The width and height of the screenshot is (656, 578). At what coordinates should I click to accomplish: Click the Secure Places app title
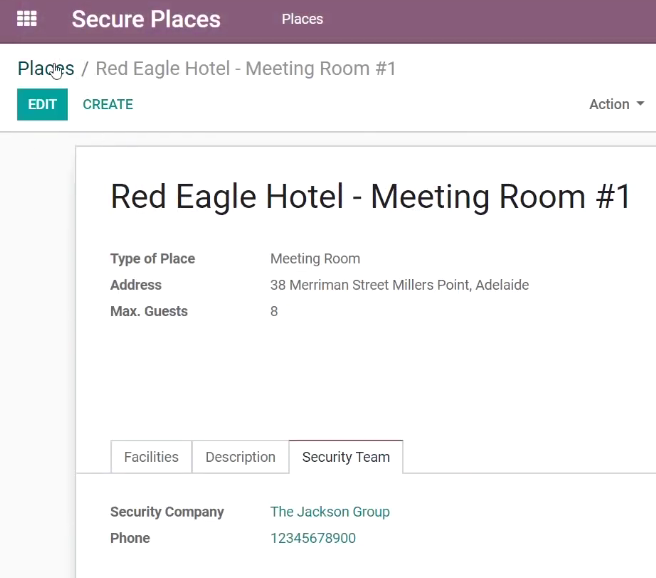click(x=146, y=19)
